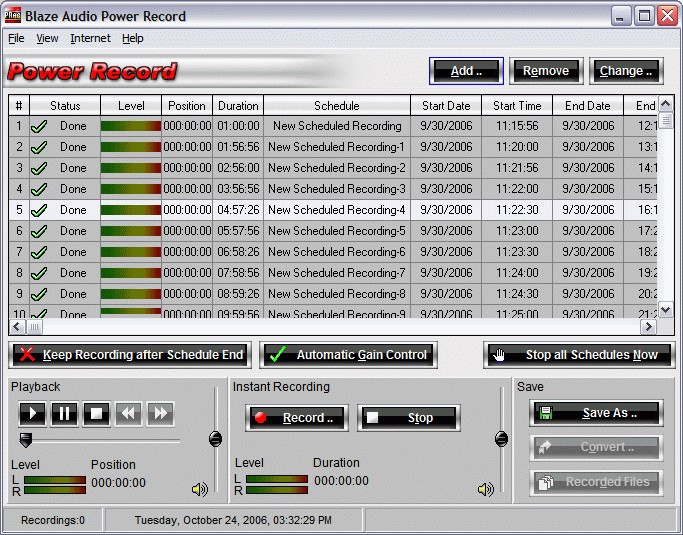Click the horizontal scroll left arrow

point(17,326)
